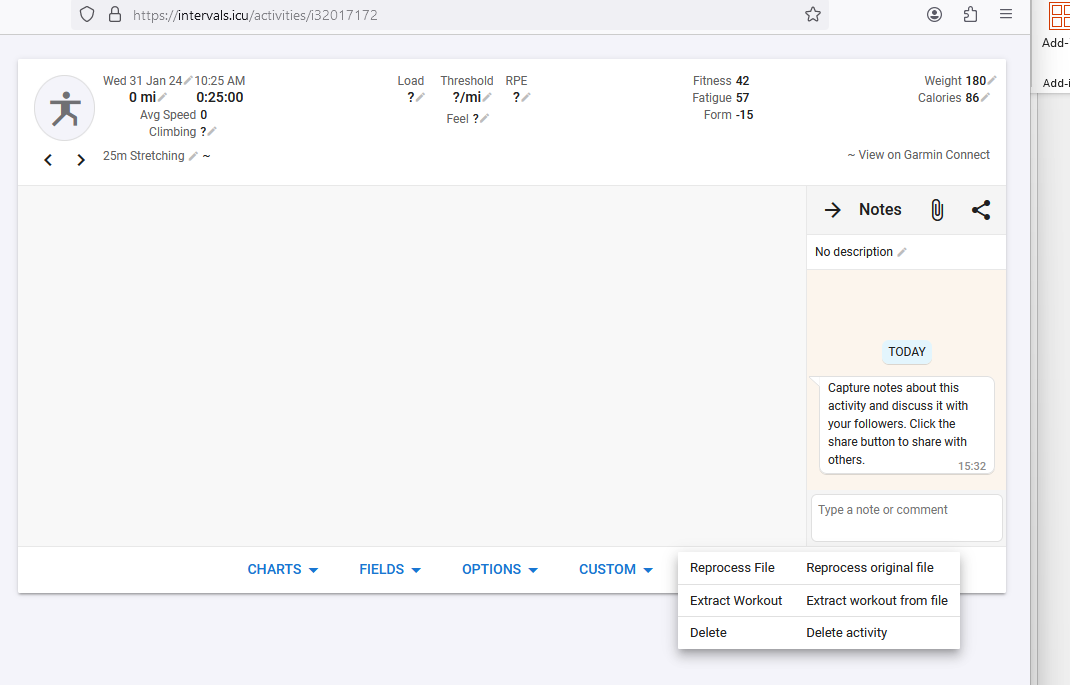Open the Firefox account icon
The height and width of the screenshot is (685, 1070).
(934, 14)
